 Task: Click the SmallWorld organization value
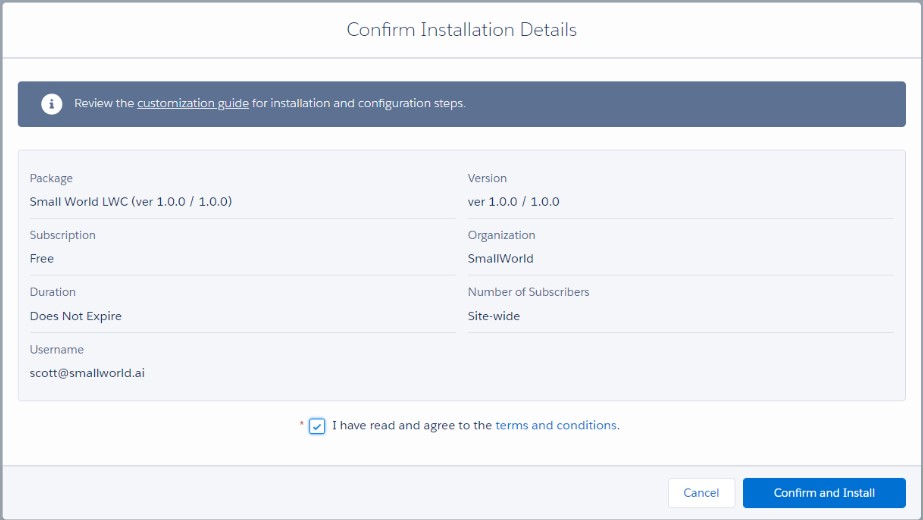(x=500, y=258)
